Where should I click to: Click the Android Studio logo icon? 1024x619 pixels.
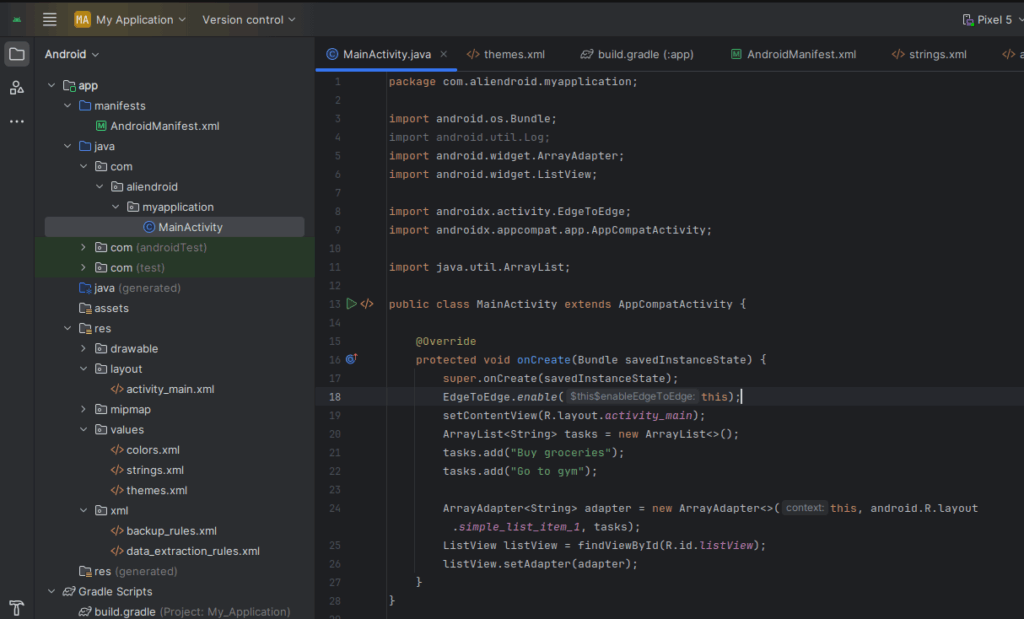(x=17, y=20)
